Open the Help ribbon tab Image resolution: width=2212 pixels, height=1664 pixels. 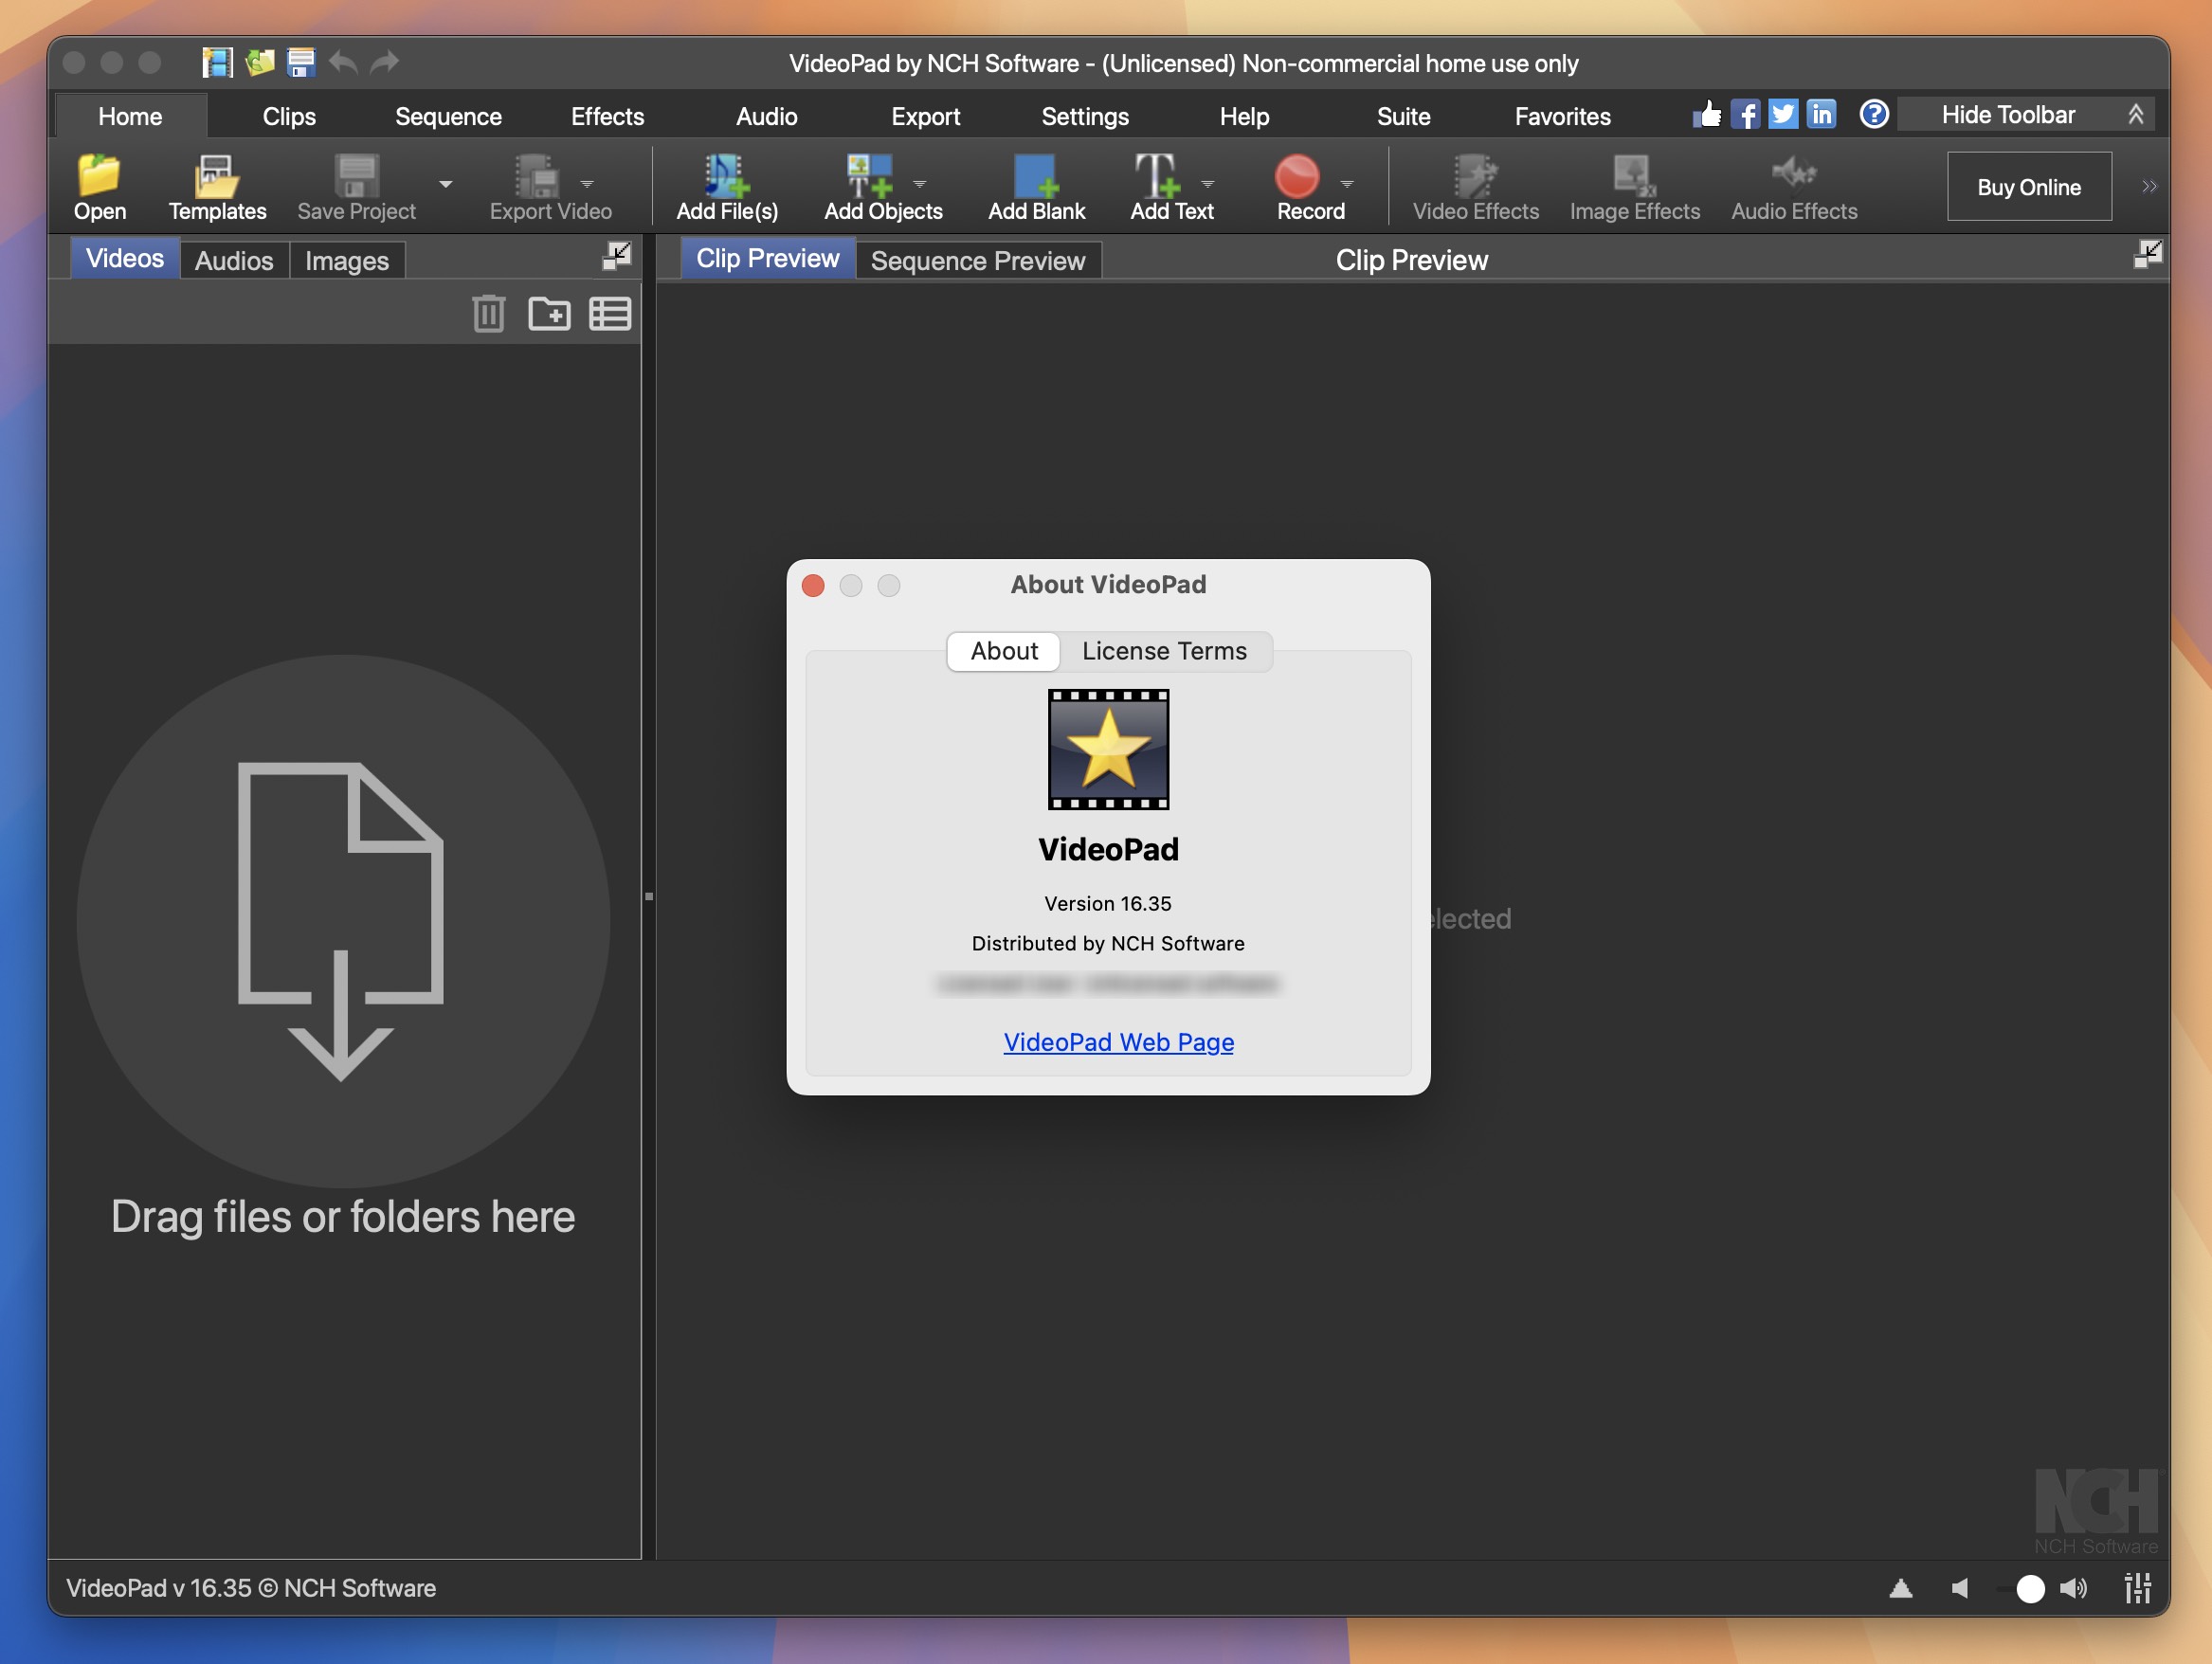pyautogui.click(x=1244, y=116)
